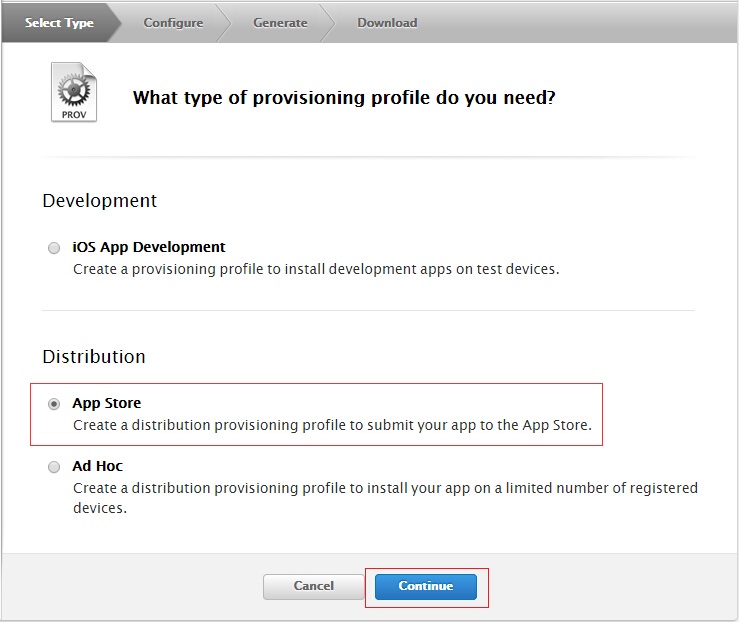The width and height of the screenshot is (739, 622).
Task: Choose the Ad Hoc radio option
Action: point(54,466)
